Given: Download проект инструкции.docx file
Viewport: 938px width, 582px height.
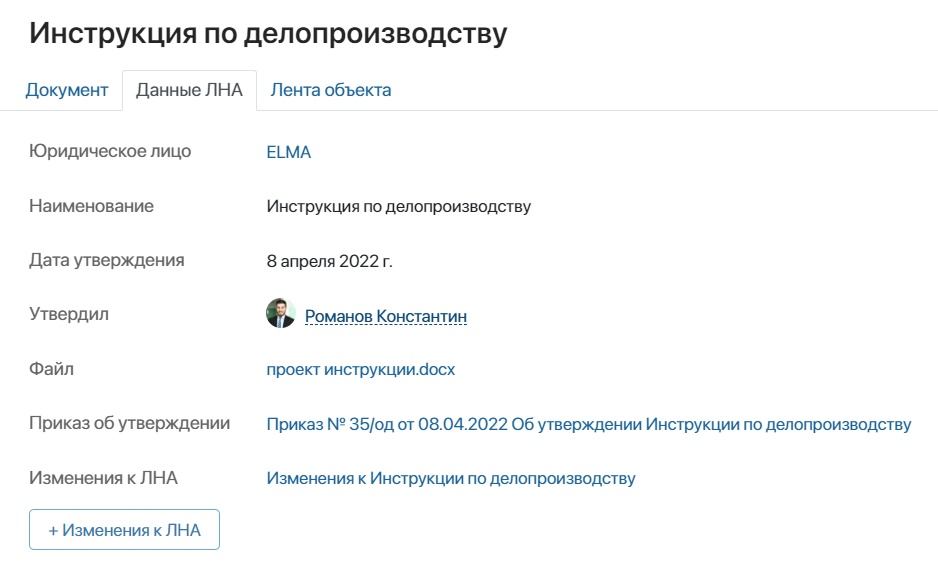Looking at the screenshot, I should tap(359, 368).
